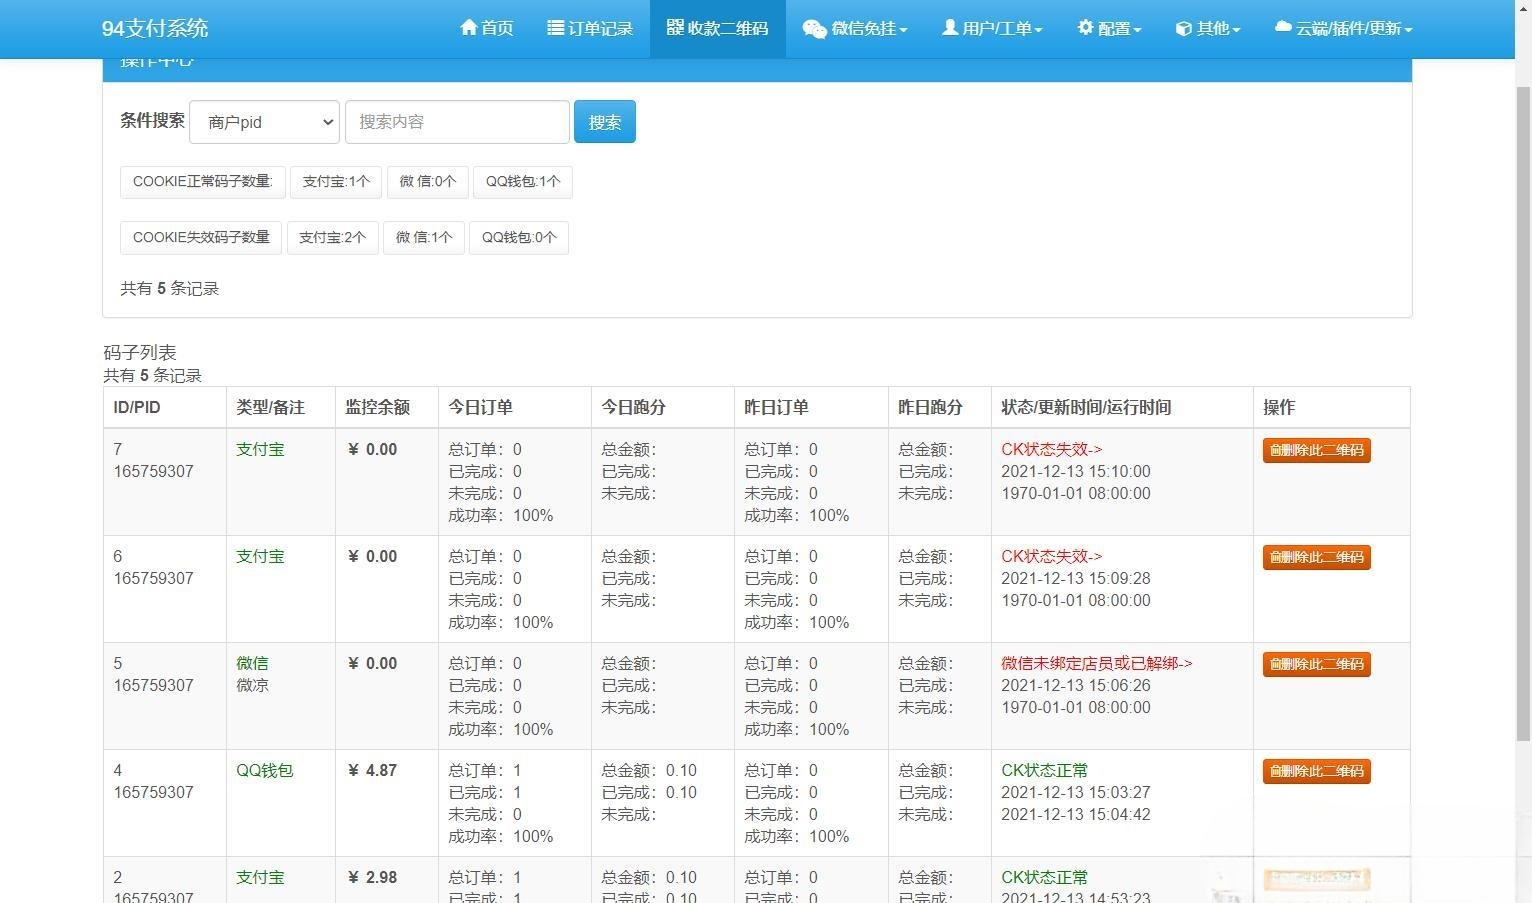
Task: Expand the 微信免挂 dropdown menu
Action: click(x=855, y=28)
